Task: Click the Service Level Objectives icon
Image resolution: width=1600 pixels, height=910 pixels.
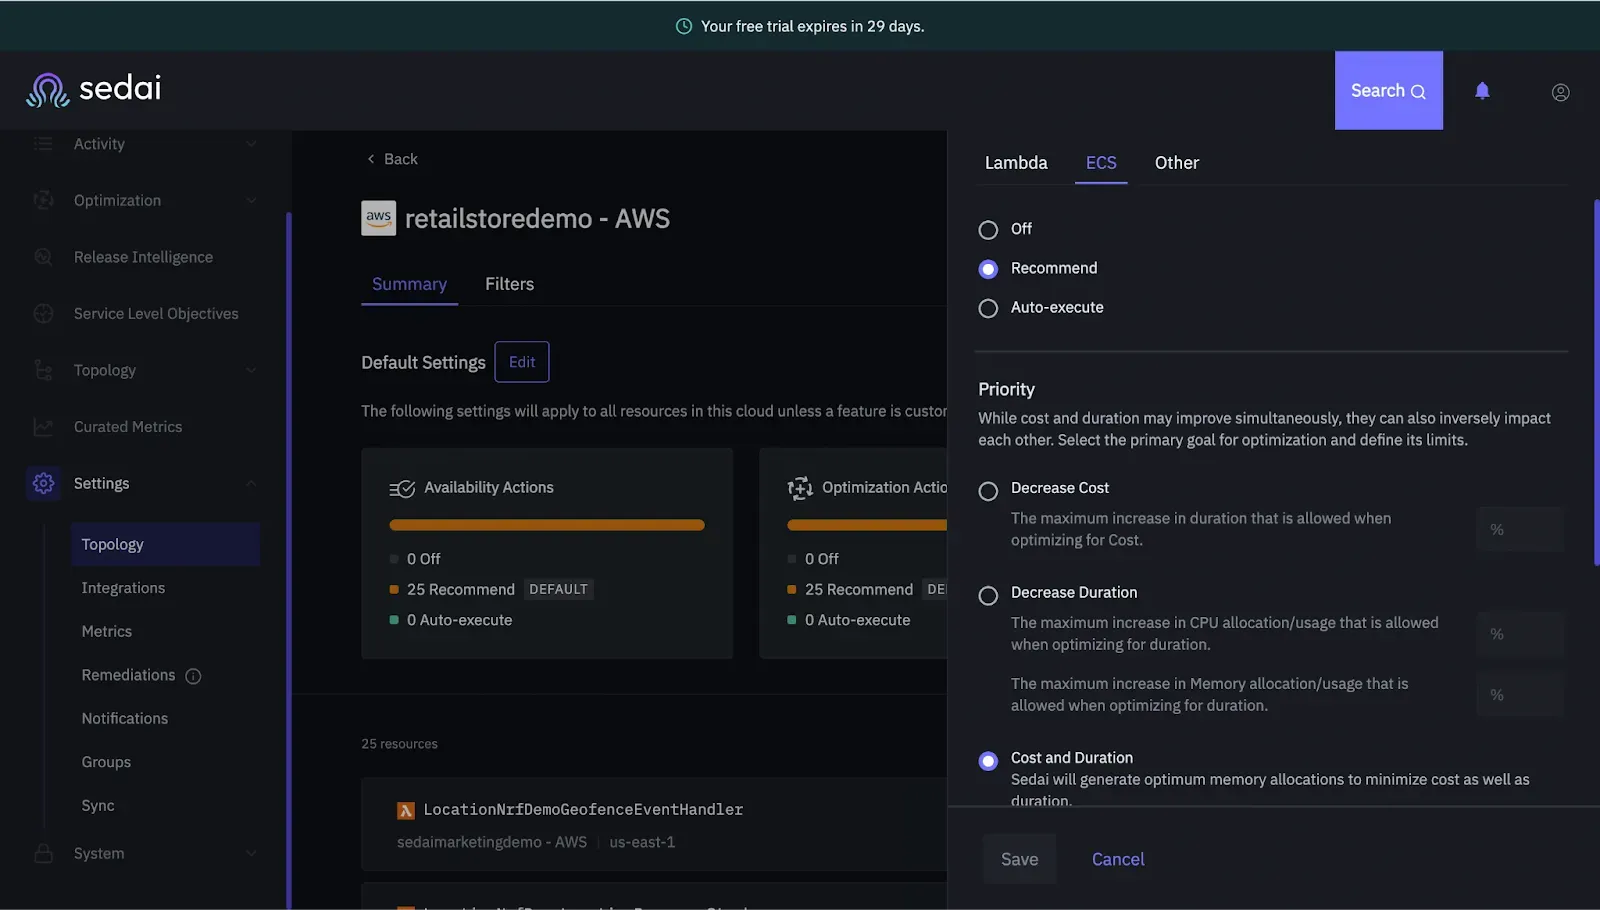Action: pyautogui.click(x=43, y=313)
